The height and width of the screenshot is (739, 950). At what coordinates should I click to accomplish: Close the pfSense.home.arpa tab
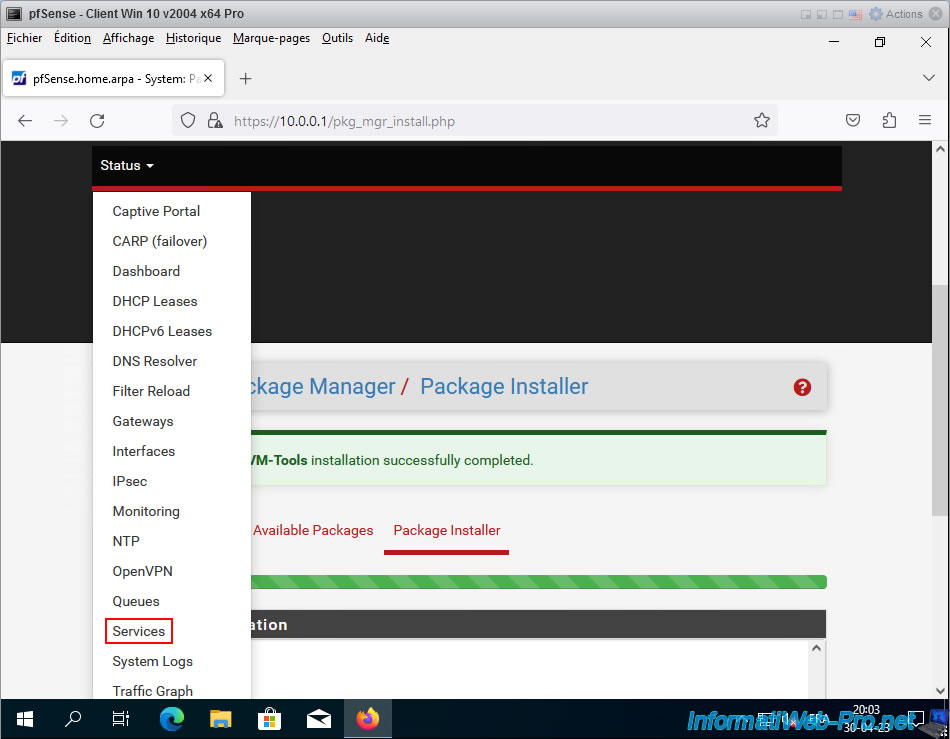pos(208,78)
